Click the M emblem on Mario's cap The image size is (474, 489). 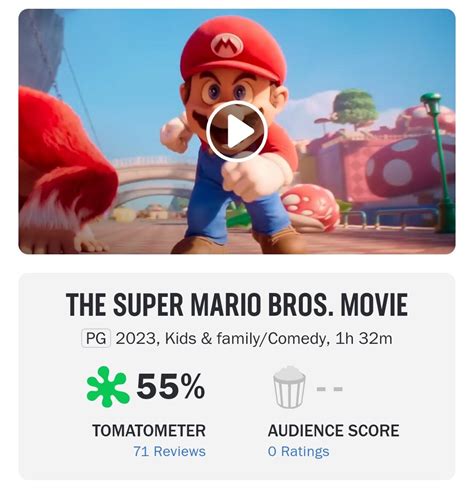[x=227, y=46]
